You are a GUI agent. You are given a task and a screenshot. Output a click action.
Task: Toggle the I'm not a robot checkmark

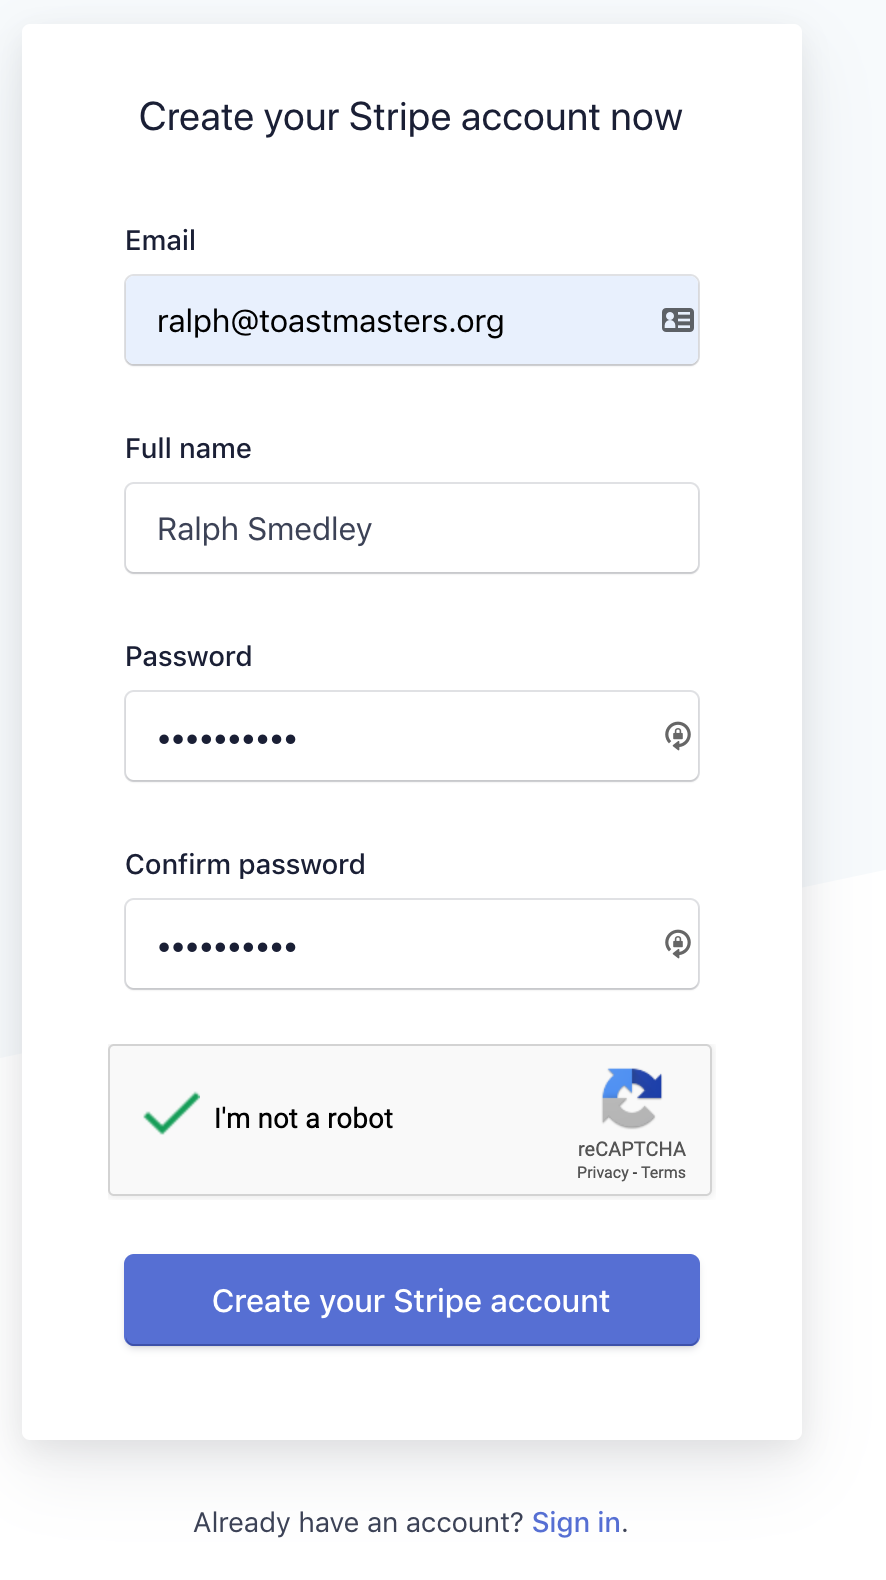pyautogui.click(x=171, y=1113)
